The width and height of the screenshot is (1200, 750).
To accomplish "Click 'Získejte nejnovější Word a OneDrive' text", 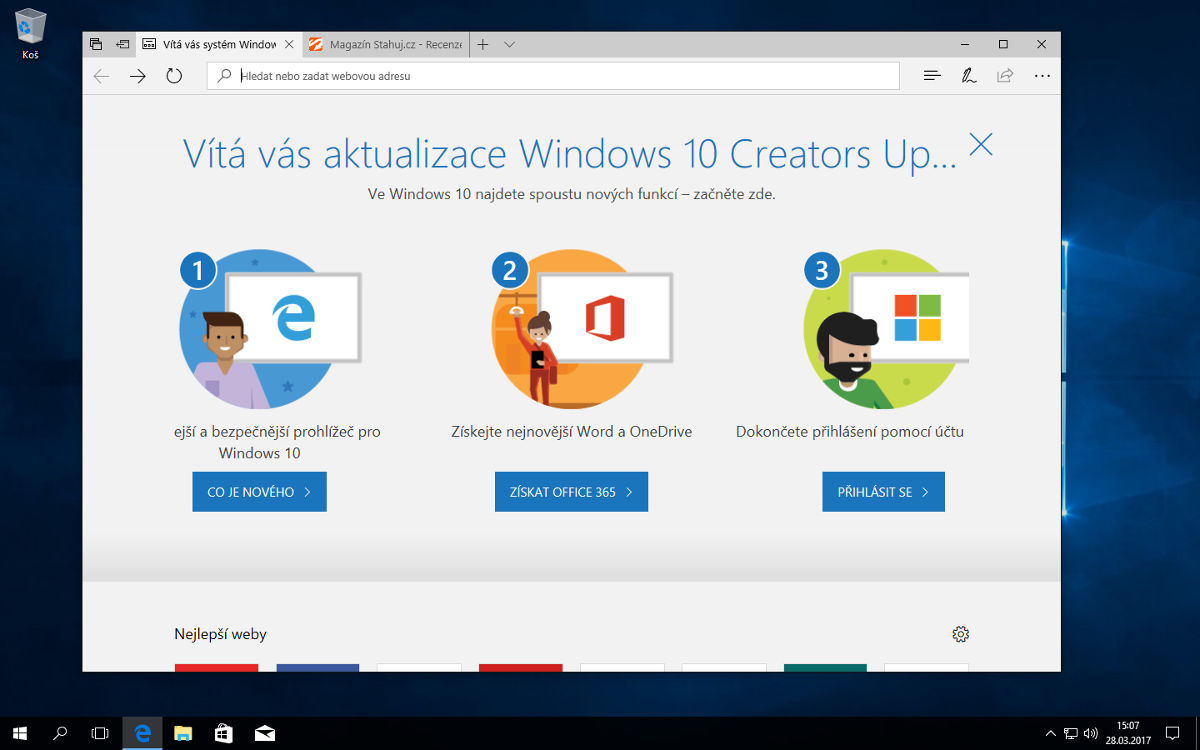I will 571,432.
